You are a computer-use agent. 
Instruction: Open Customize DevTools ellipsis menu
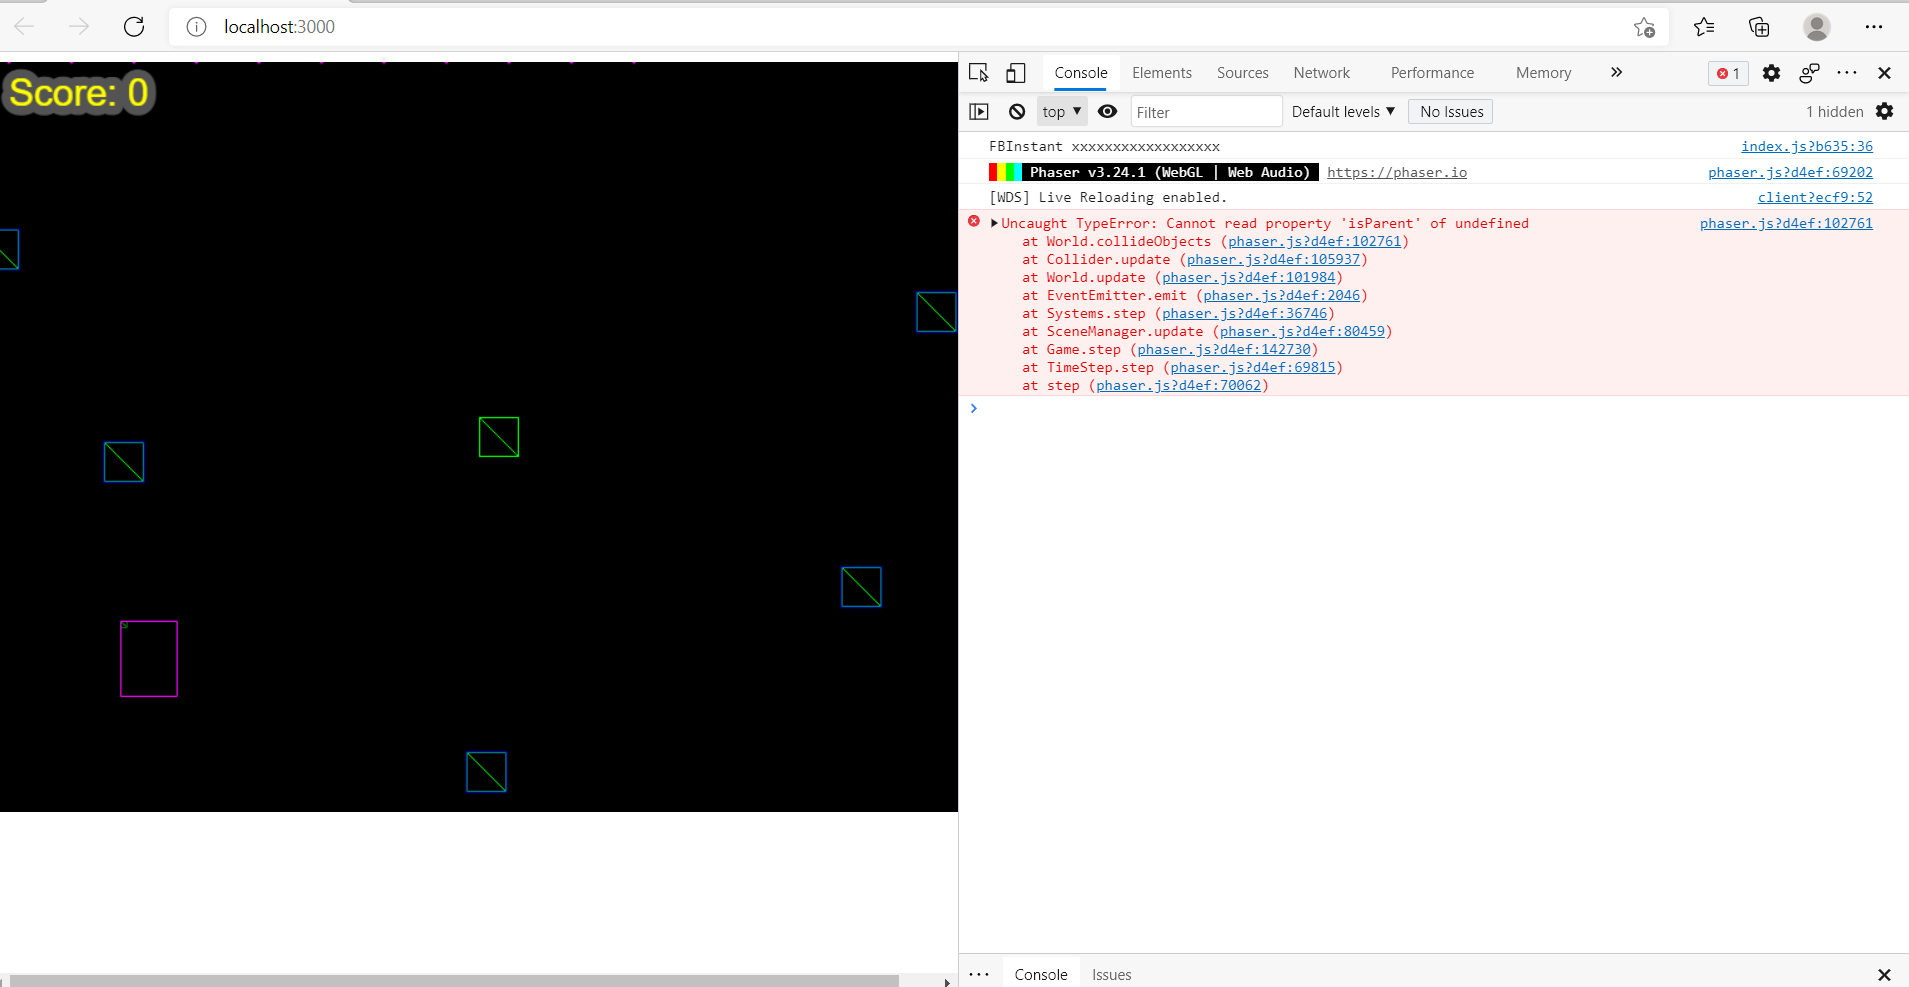tap(1847, 73)
